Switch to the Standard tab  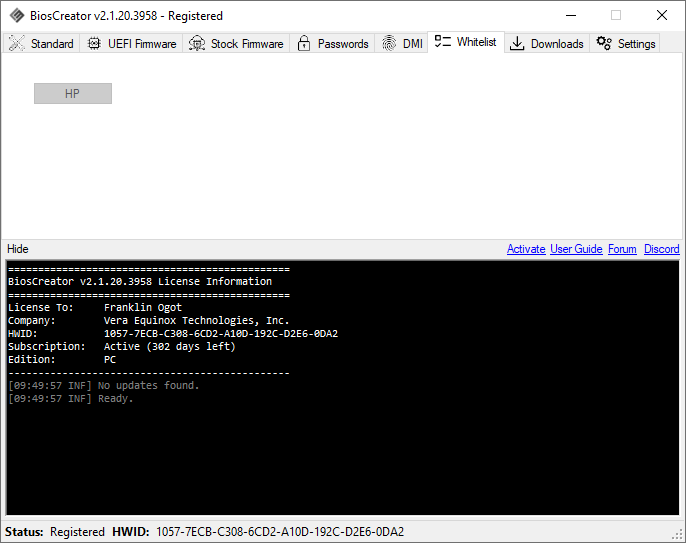[x=42, y=43]
